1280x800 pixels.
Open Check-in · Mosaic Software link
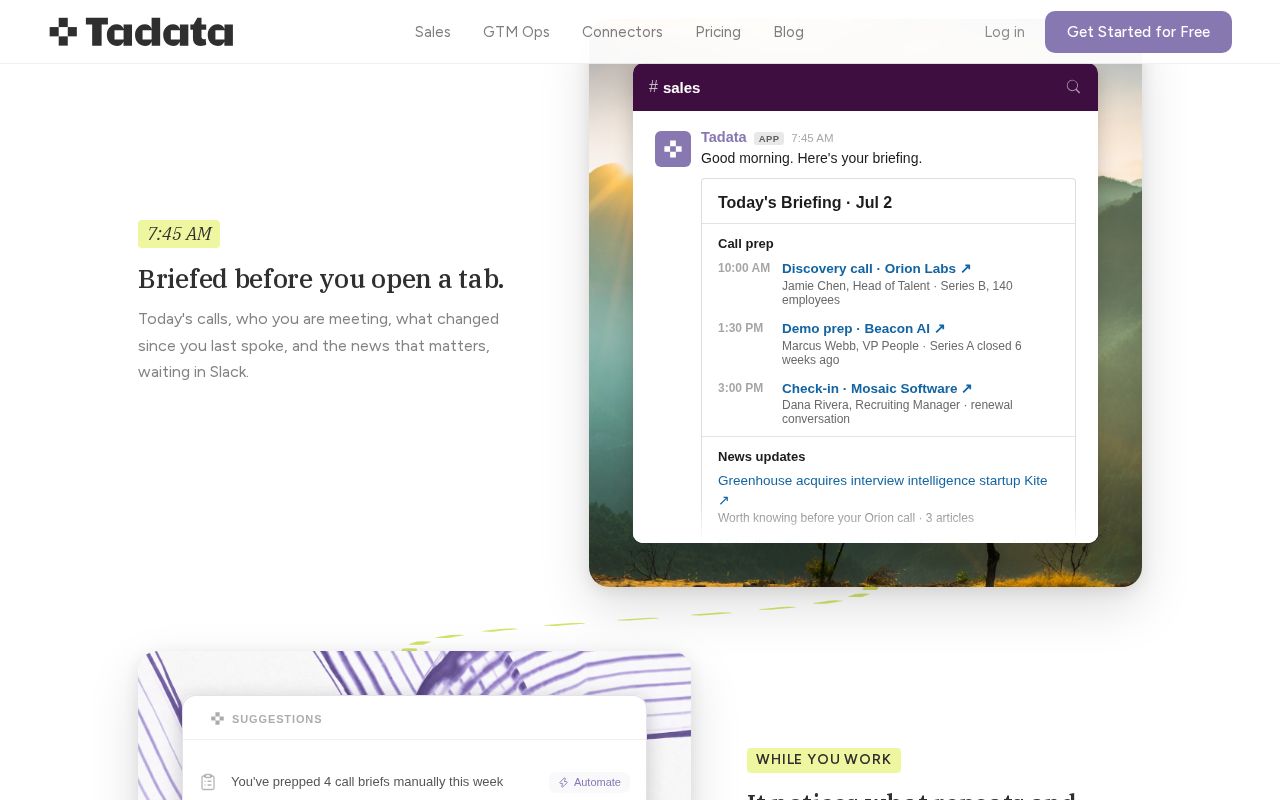(x=877, y=388)
